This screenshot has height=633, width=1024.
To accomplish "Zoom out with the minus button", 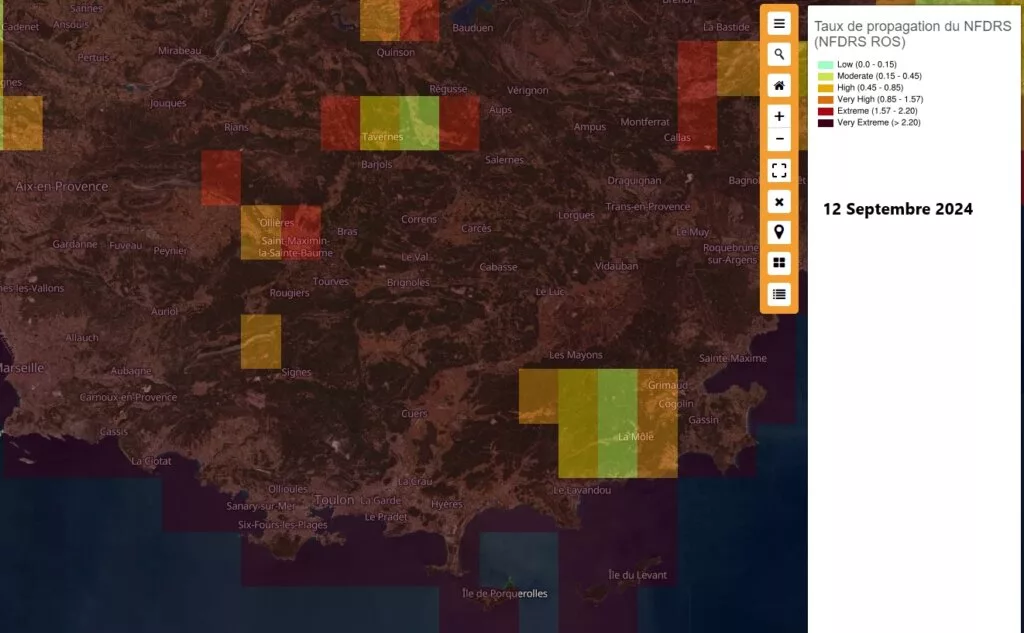I will click(779, 139).
